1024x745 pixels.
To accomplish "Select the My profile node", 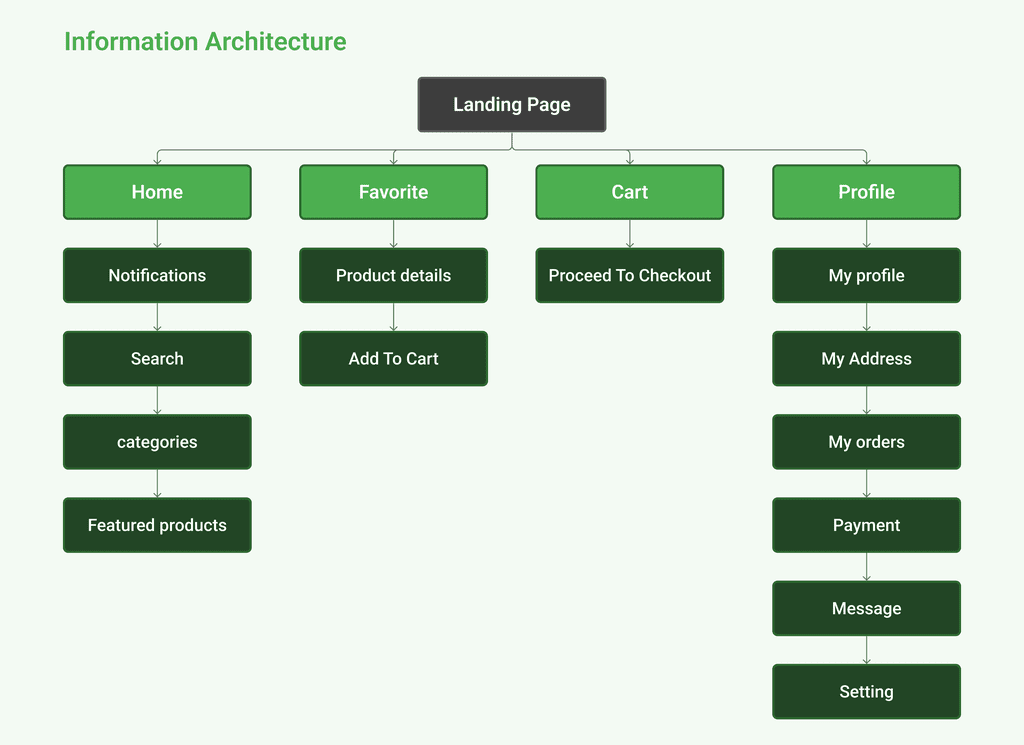I will [867, 276].
